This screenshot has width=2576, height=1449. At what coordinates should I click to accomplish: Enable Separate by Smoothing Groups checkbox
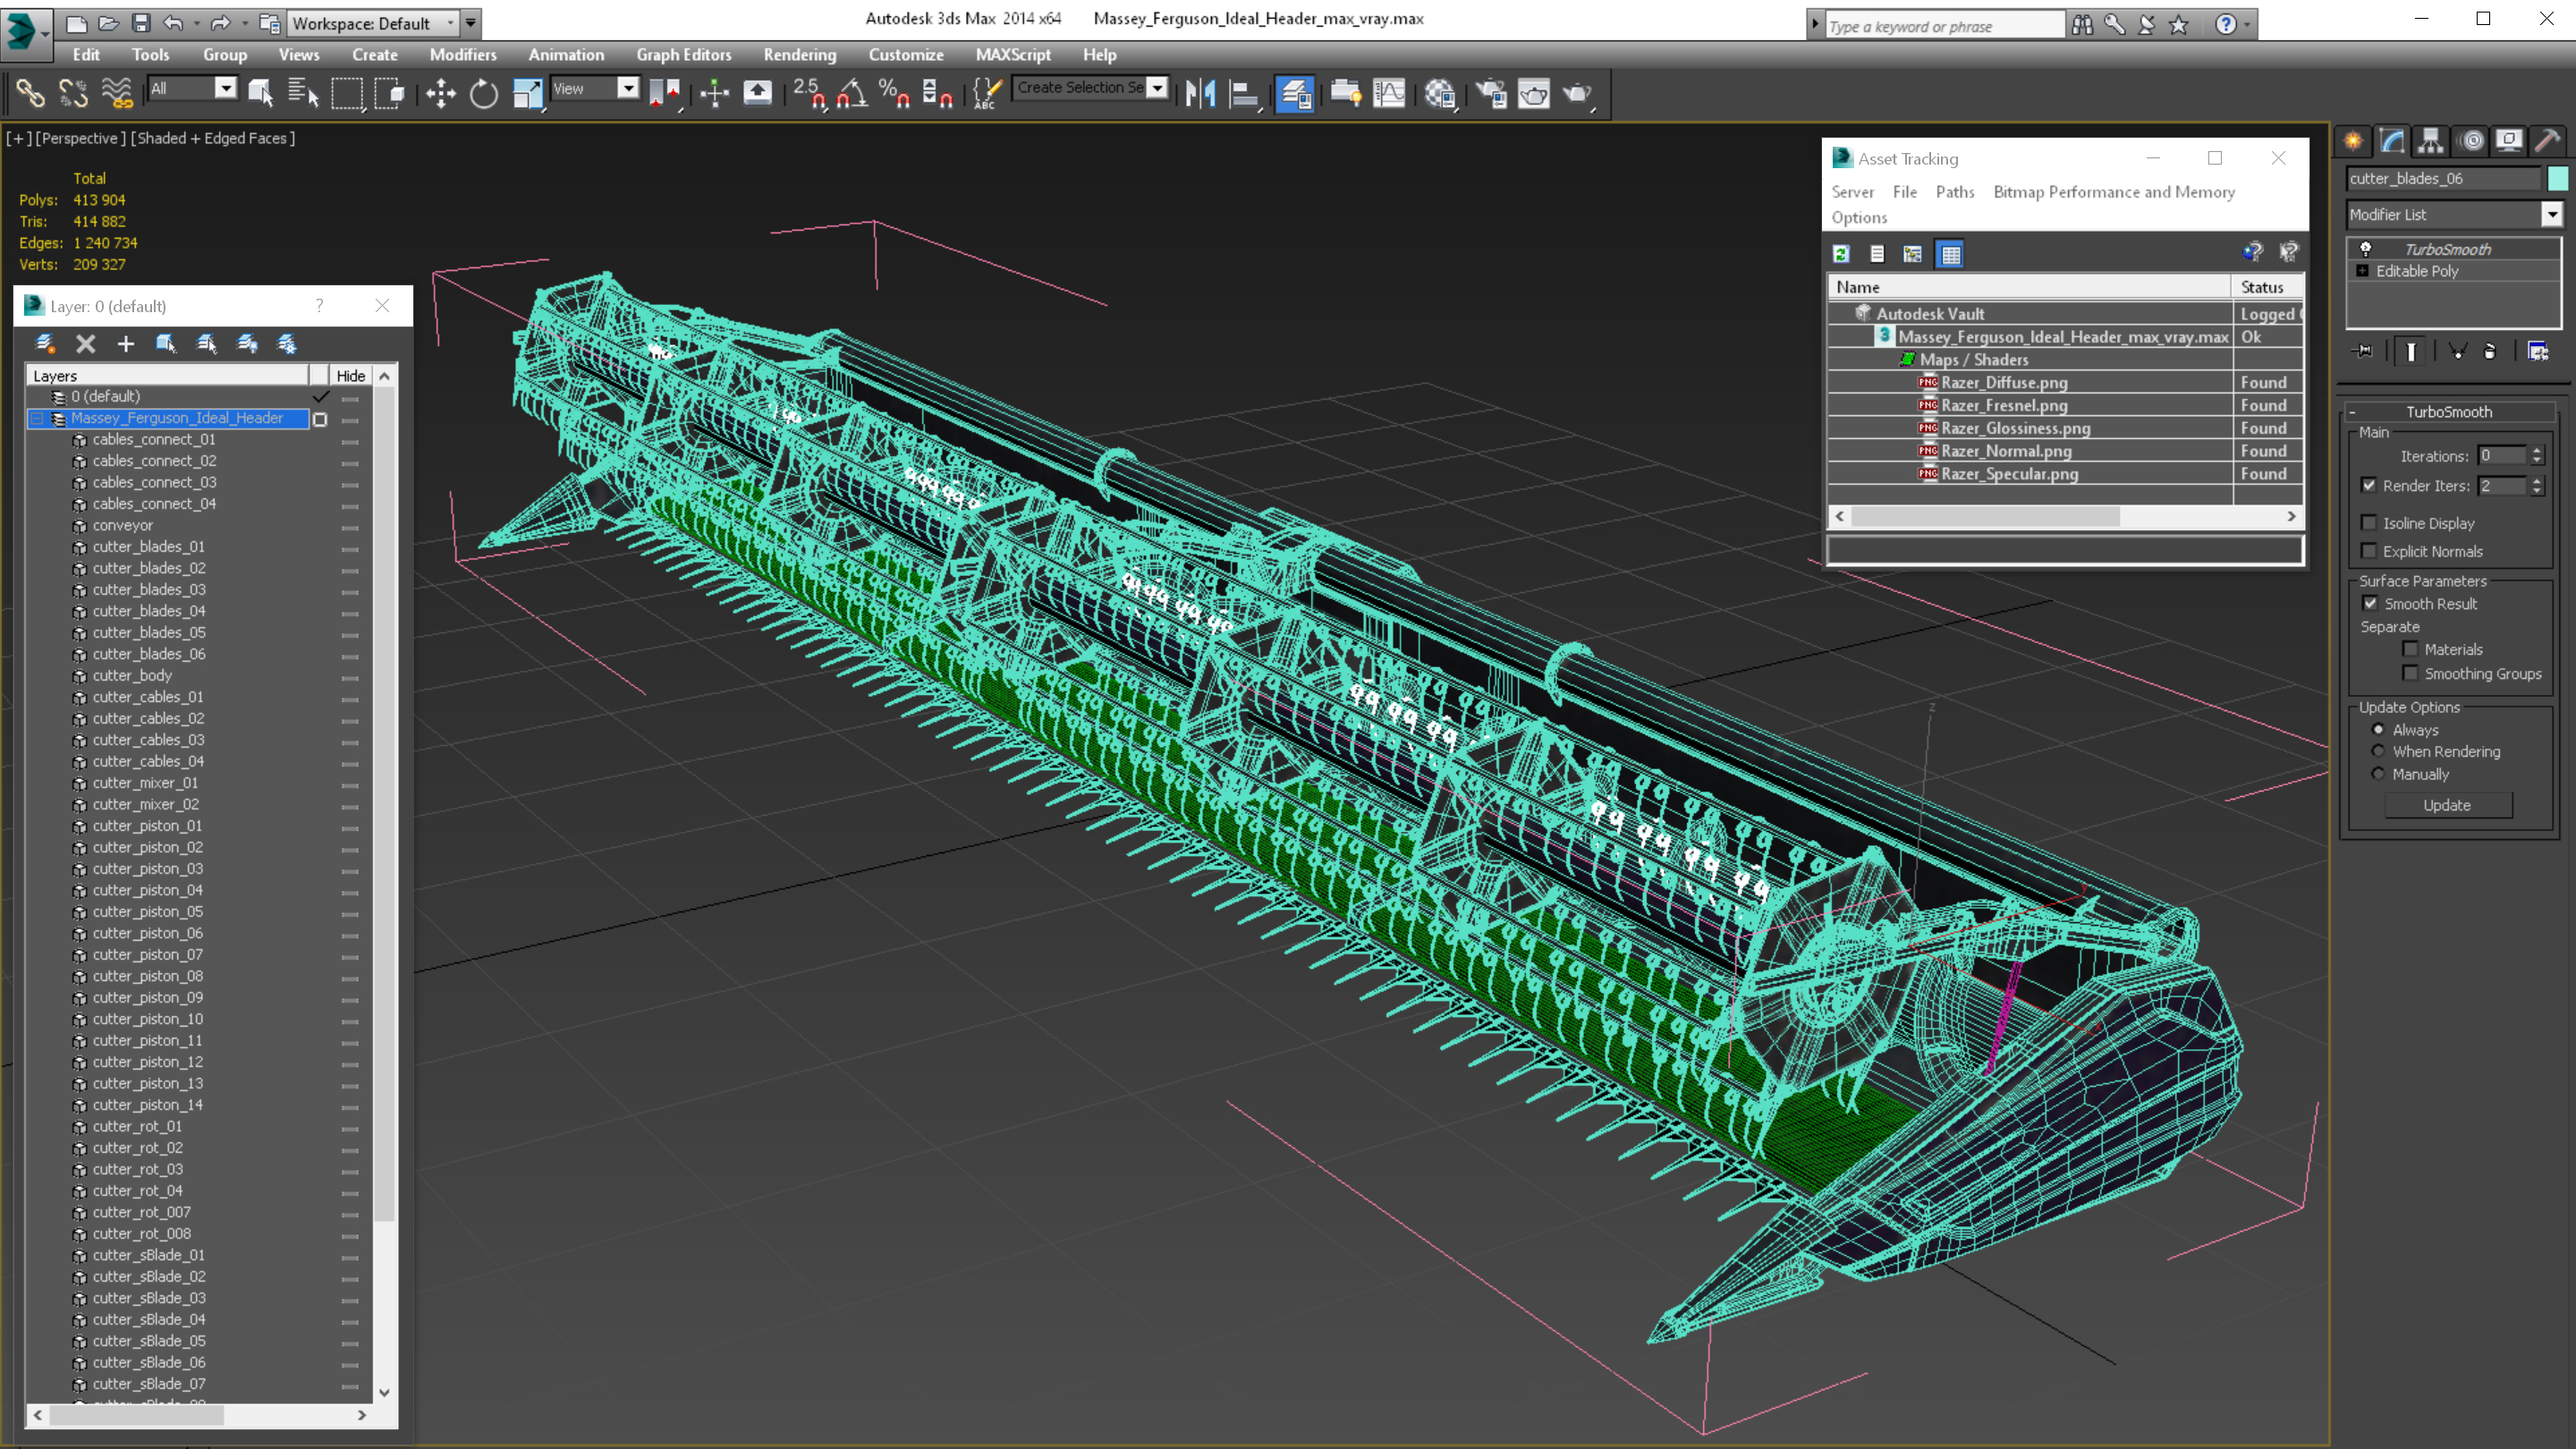click(x=2411, y=673)
